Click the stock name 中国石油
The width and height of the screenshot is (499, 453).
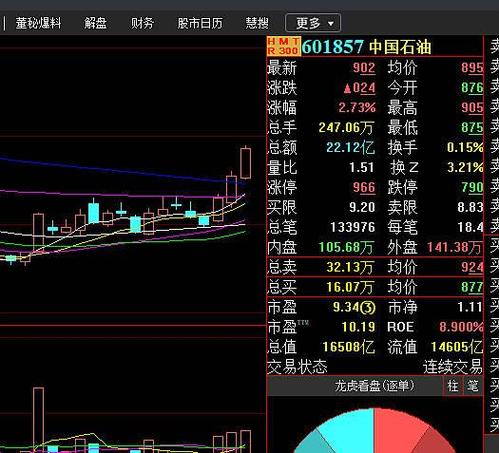pyautogui.click(x=400, y=47)
